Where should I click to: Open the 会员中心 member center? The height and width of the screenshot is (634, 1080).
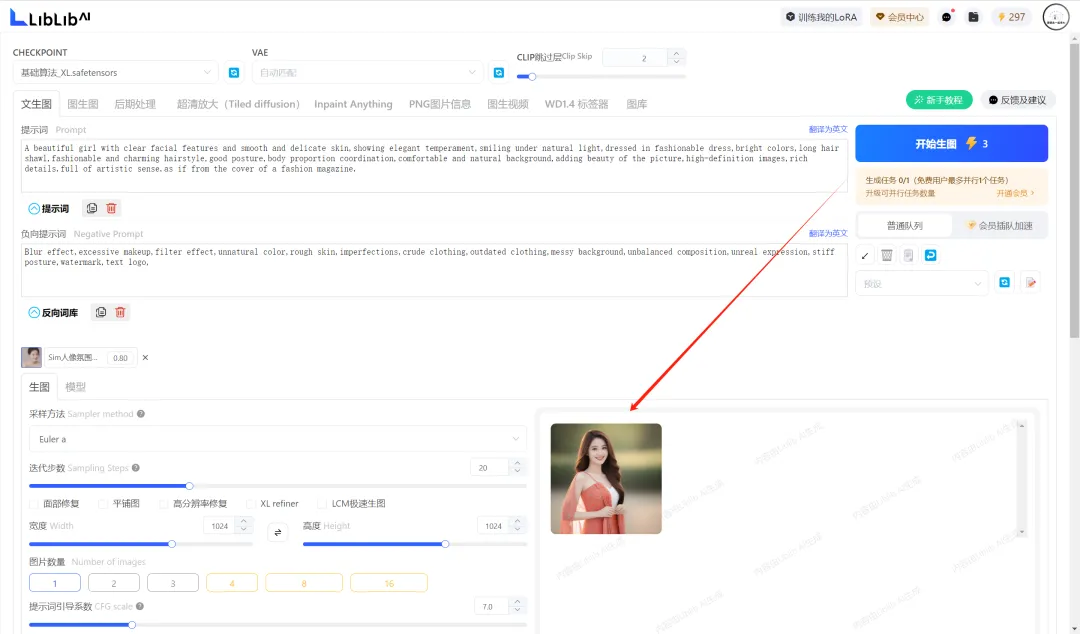900,17
